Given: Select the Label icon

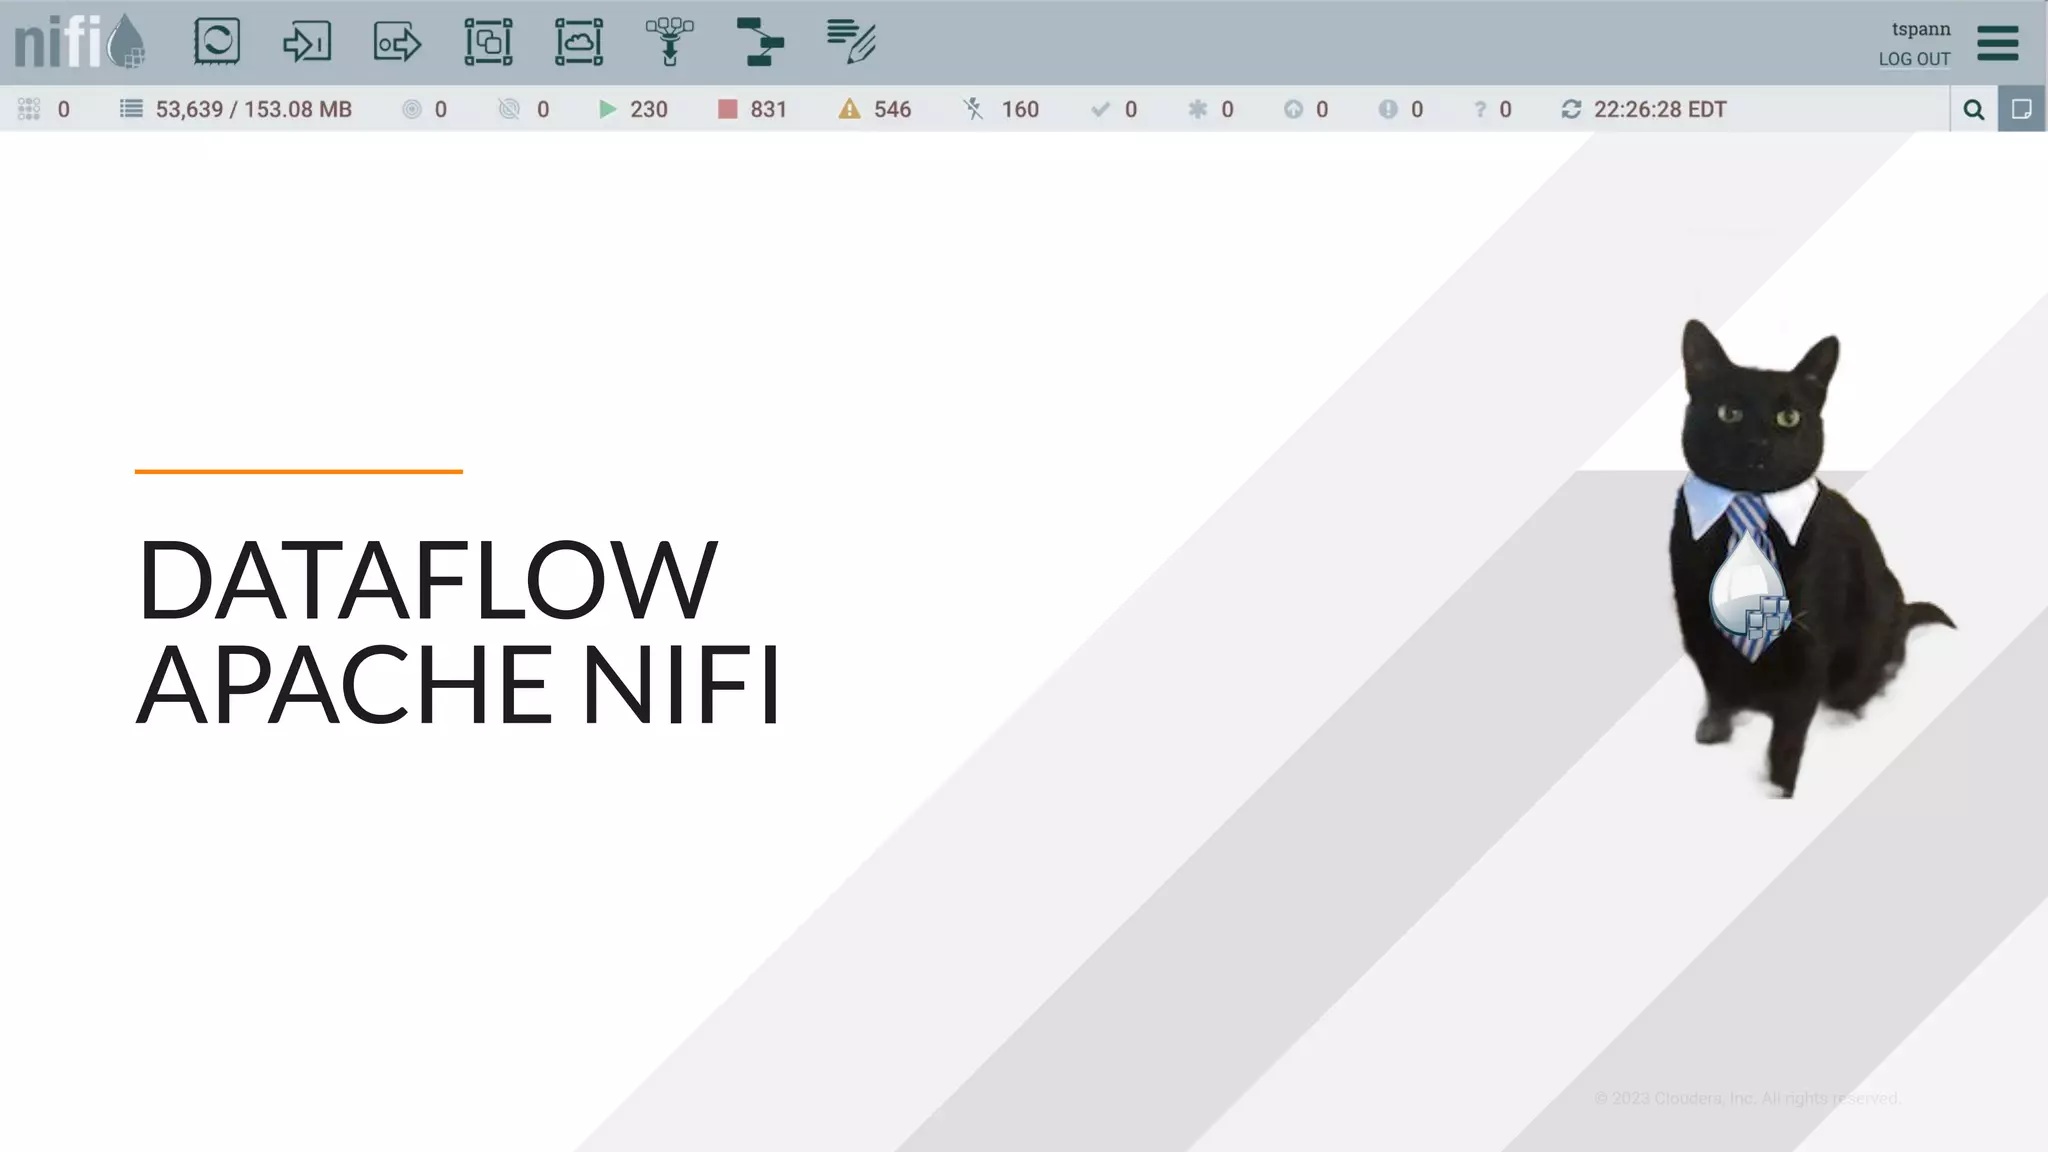Looking at the screenshot, I should pos(851,42).
